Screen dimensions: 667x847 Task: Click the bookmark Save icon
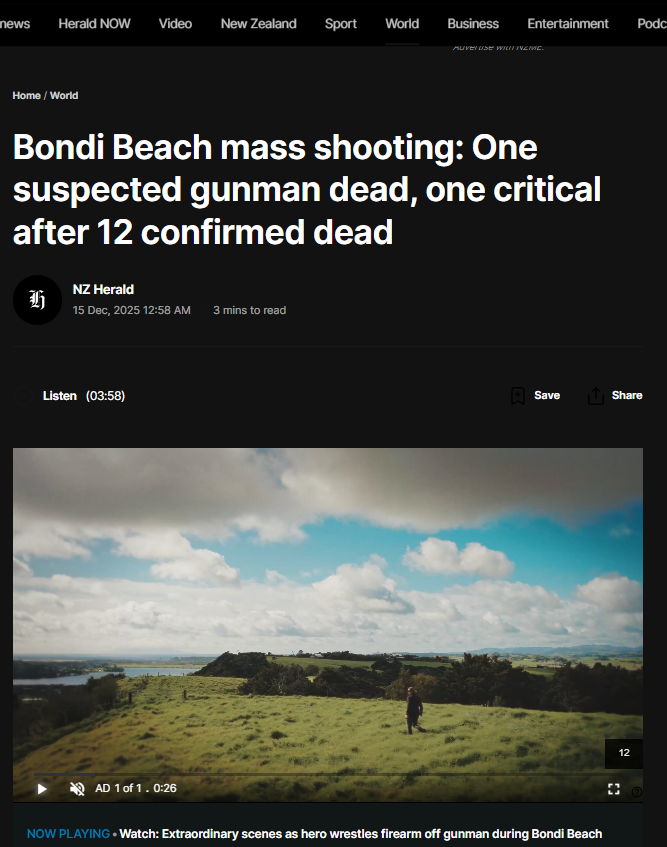click(518, 395)
